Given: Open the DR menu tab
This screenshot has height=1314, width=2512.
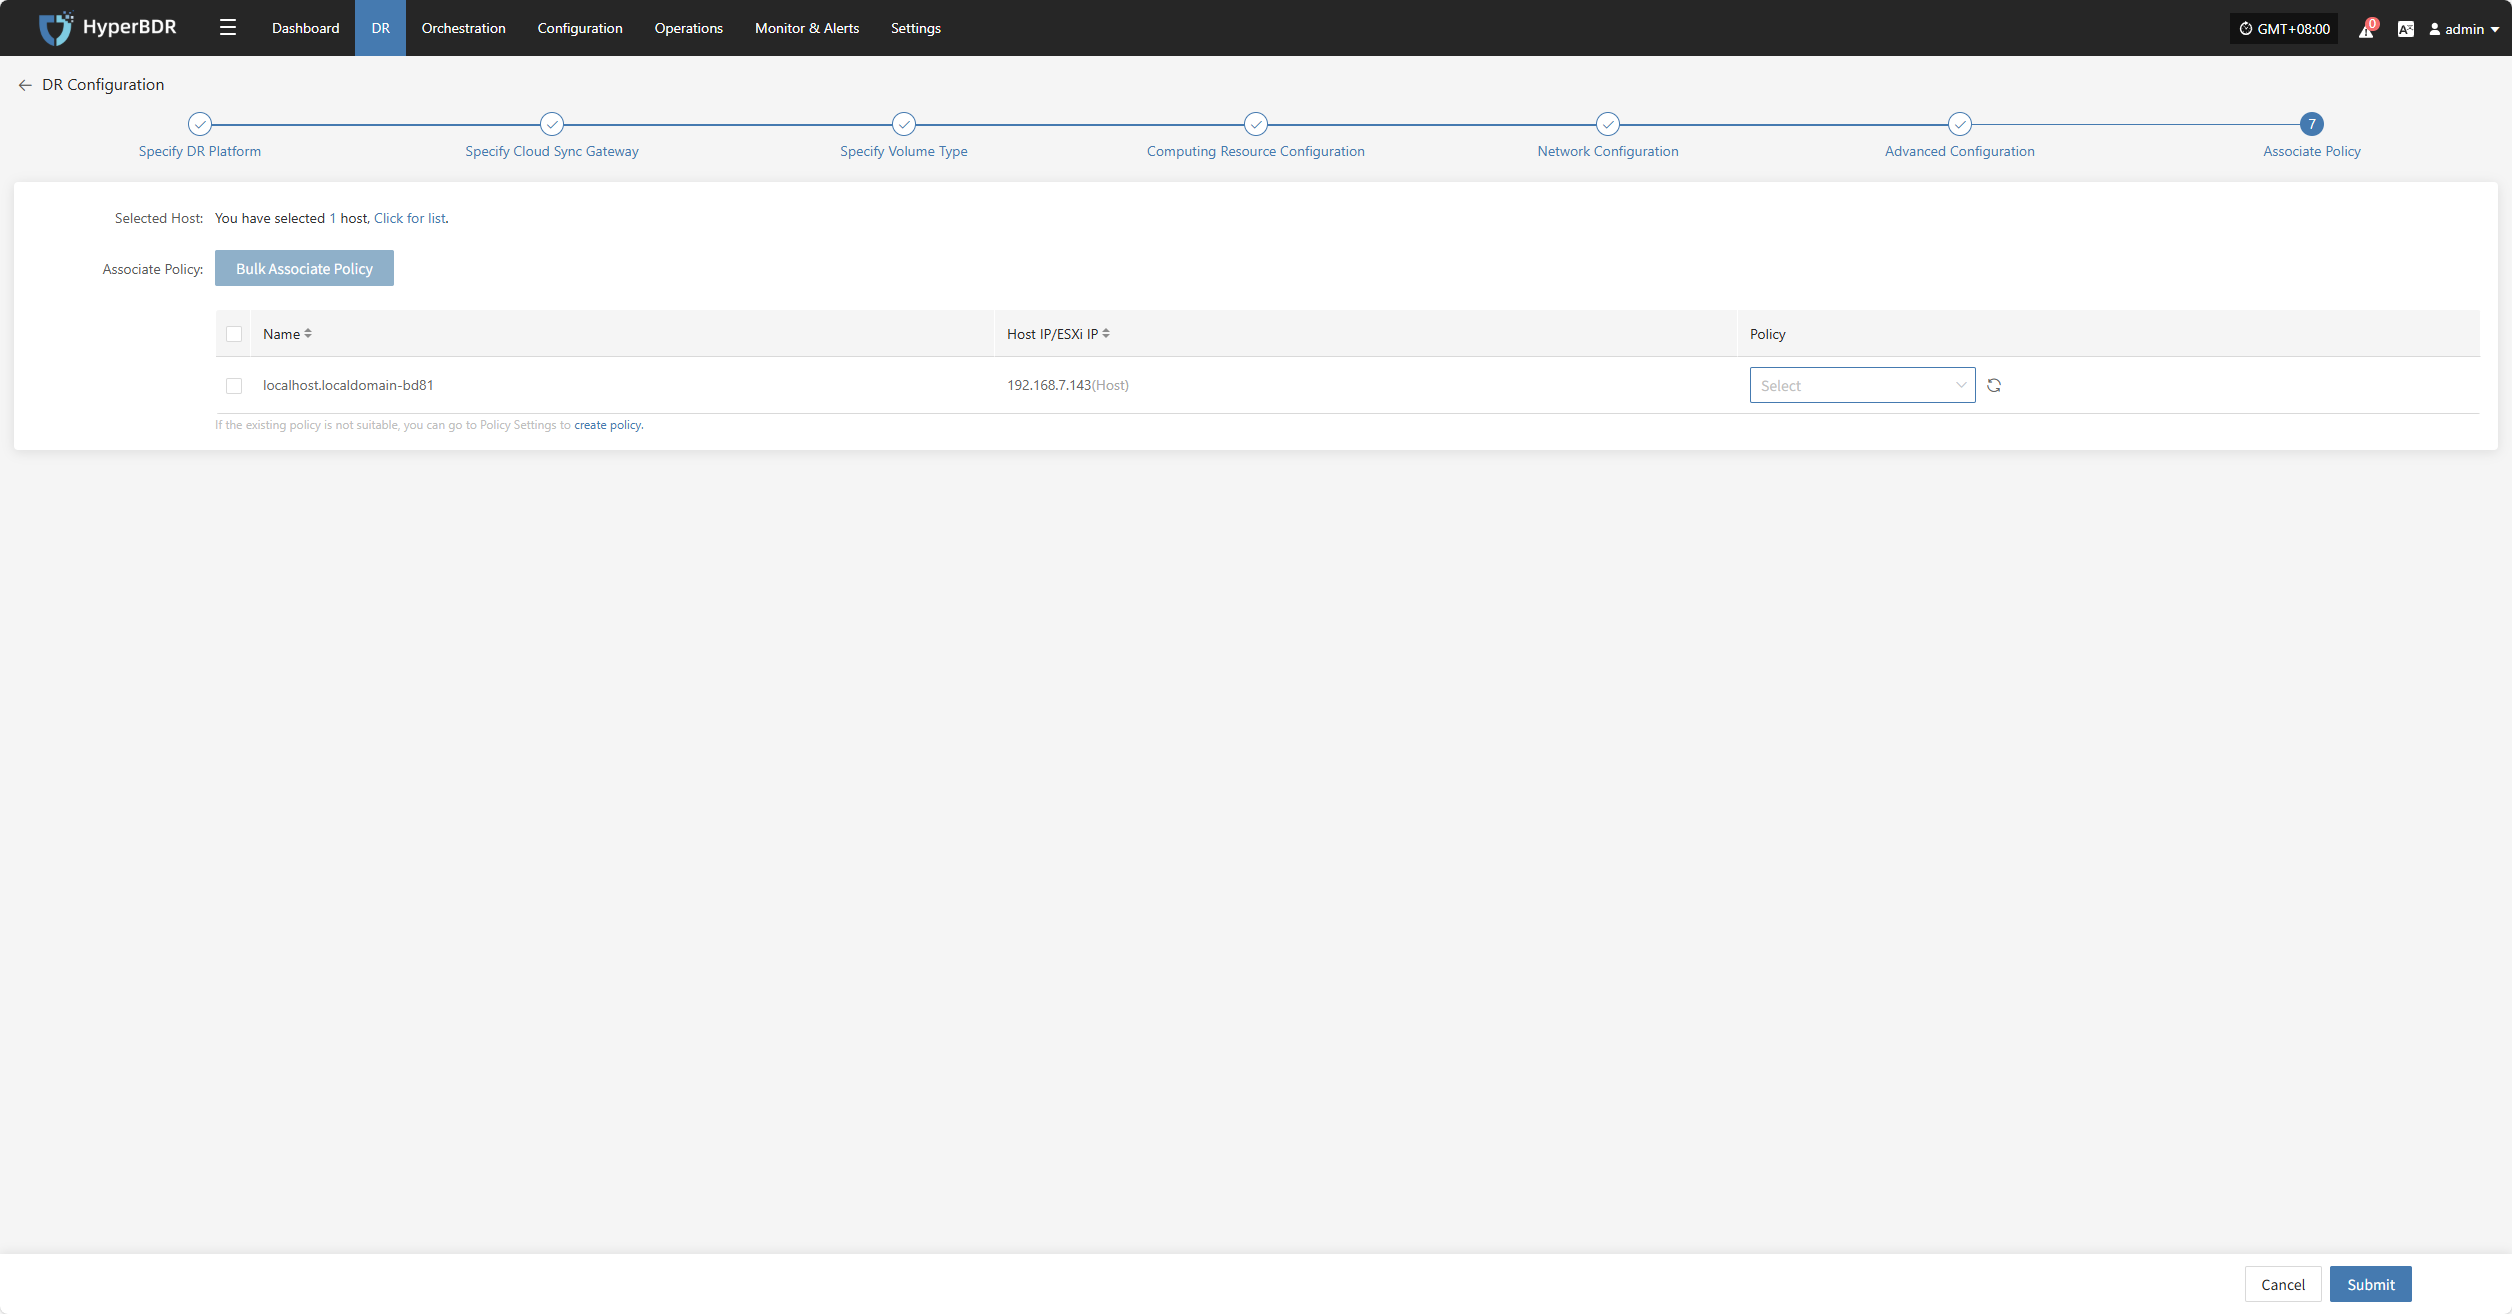Looking at the screenshot, I should tap(380, 28).
